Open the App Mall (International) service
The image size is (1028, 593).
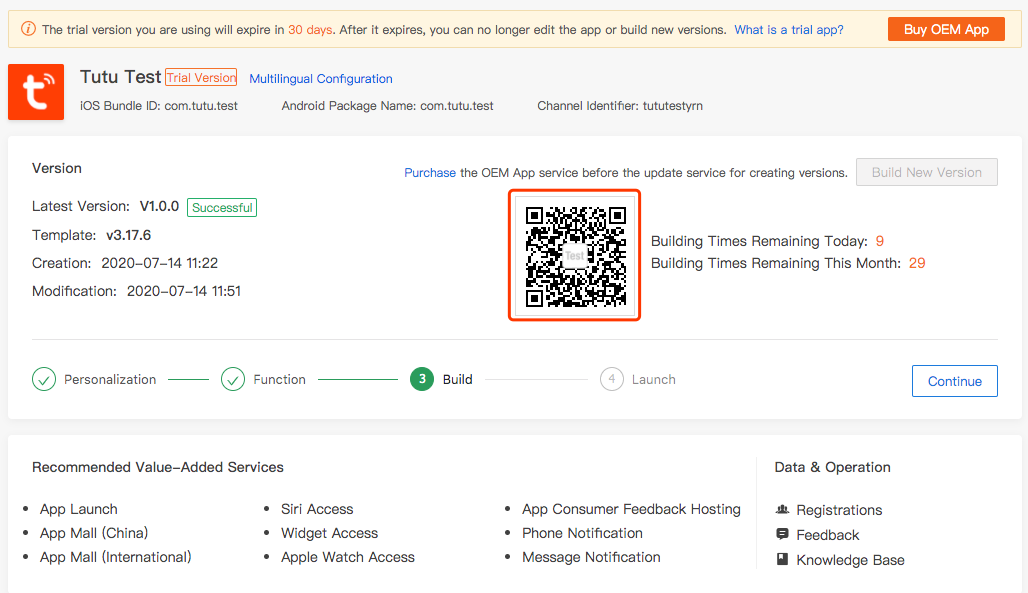pyautogui.click(x=115, y=558)
